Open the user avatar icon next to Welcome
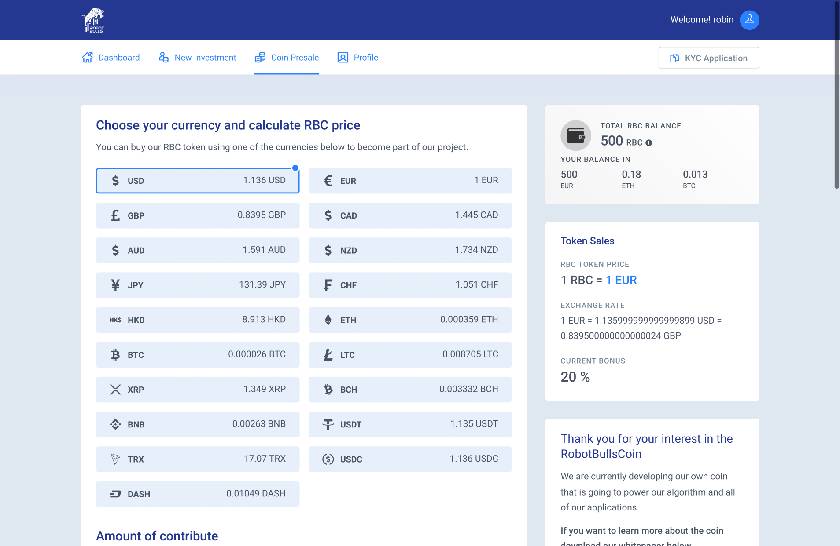This screenshot has height=546, width=840. pos(749,20)
